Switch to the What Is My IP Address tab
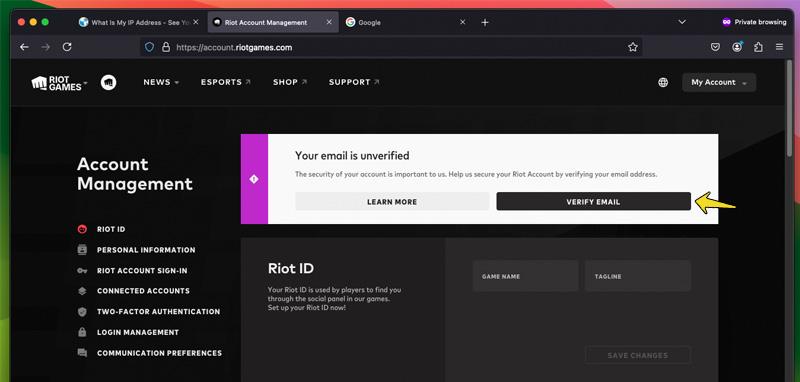The image size is (800, 382). click(x=138, y=22)
